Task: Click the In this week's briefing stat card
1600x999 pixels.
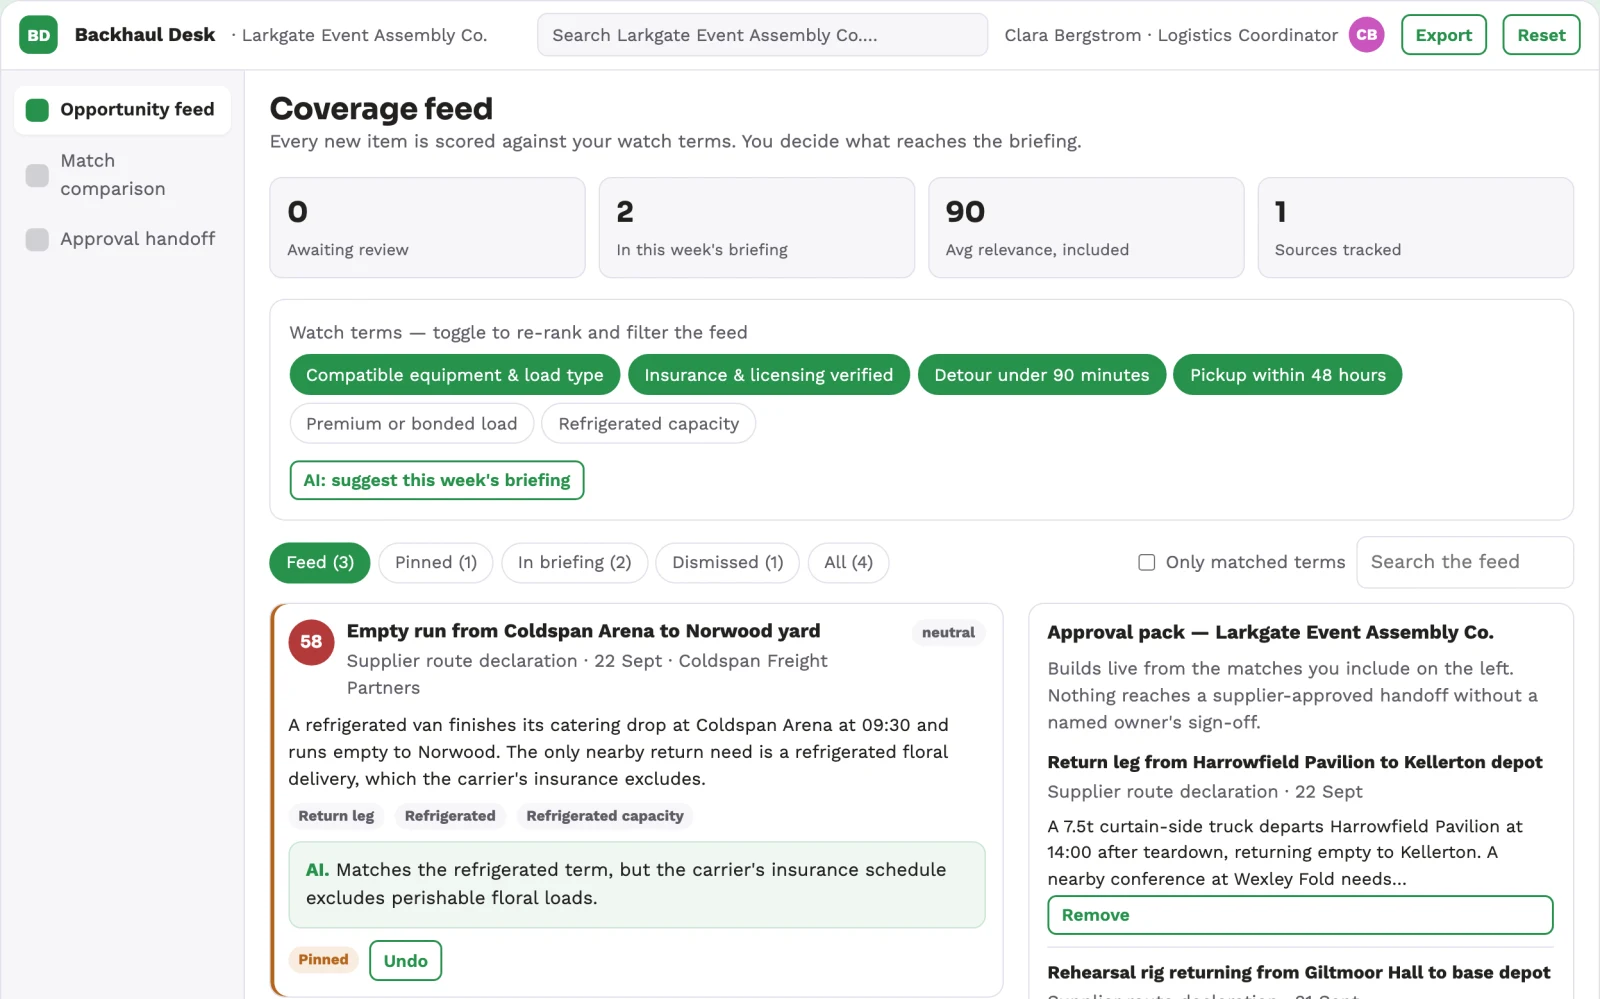Action: [x=757, y=228]
